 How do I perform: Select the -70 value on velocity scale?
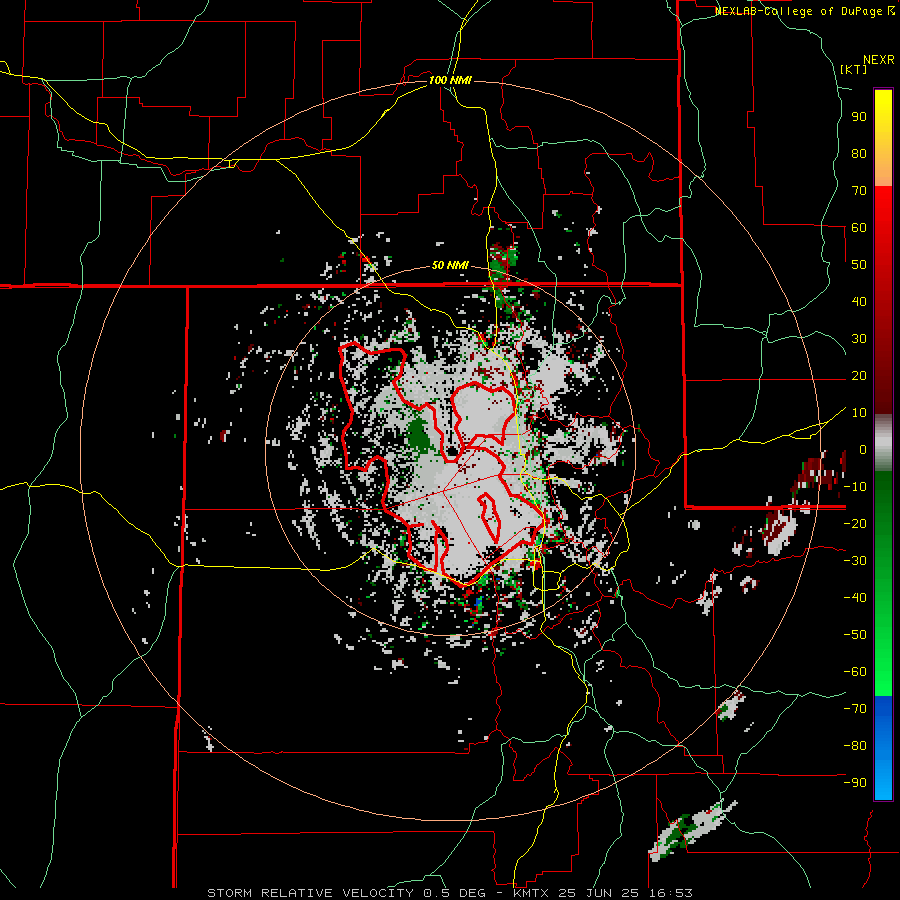click(x=855, y=709)
